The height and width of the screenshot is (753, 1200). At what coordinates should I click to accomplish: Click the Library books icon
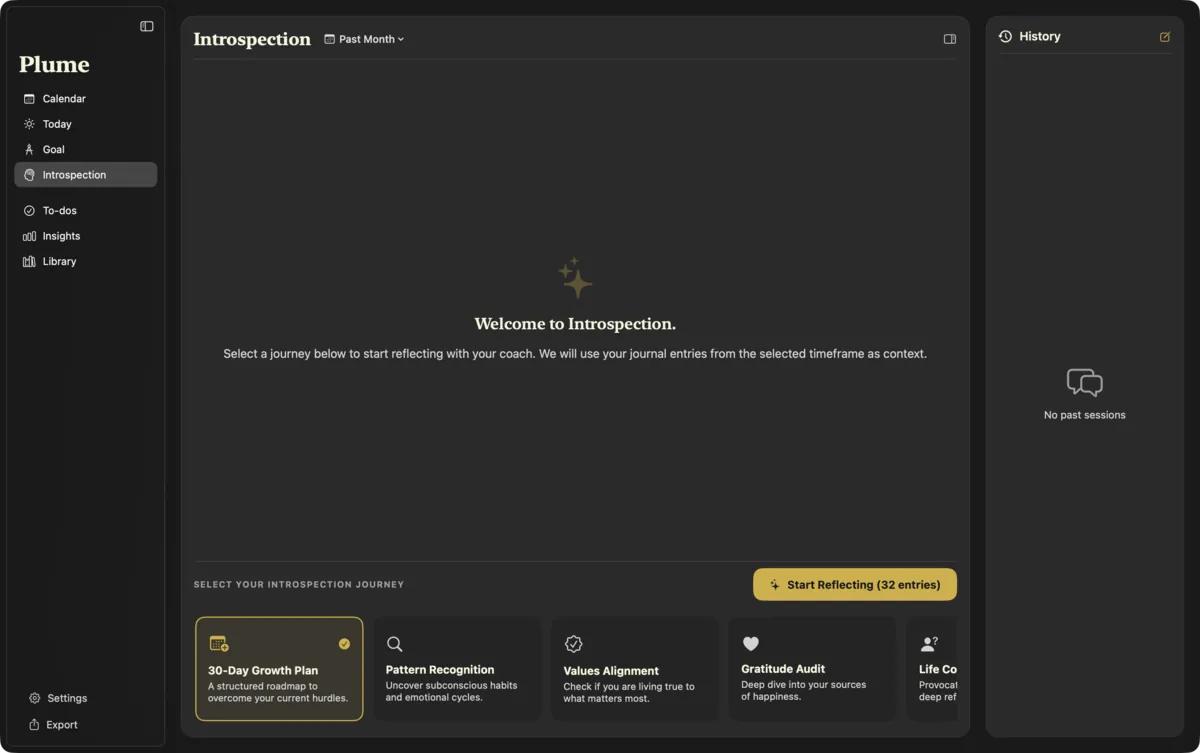[x=29, y=261]
